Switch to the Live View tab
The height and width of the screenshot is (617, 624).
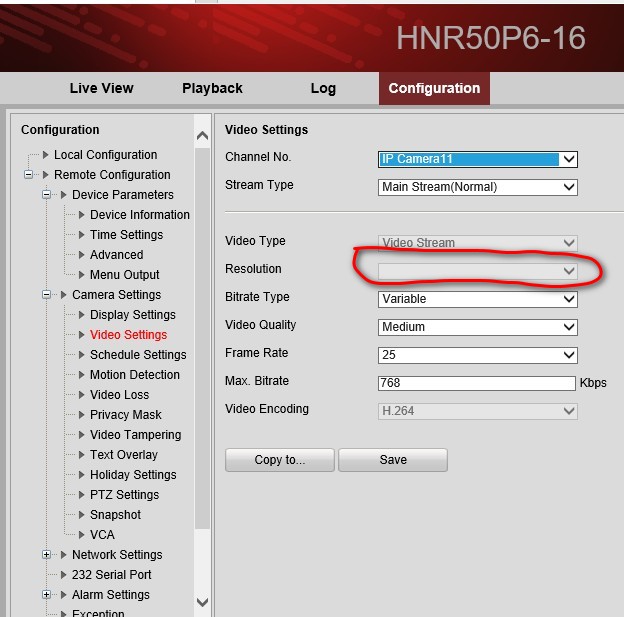click(x=101, y=88)
